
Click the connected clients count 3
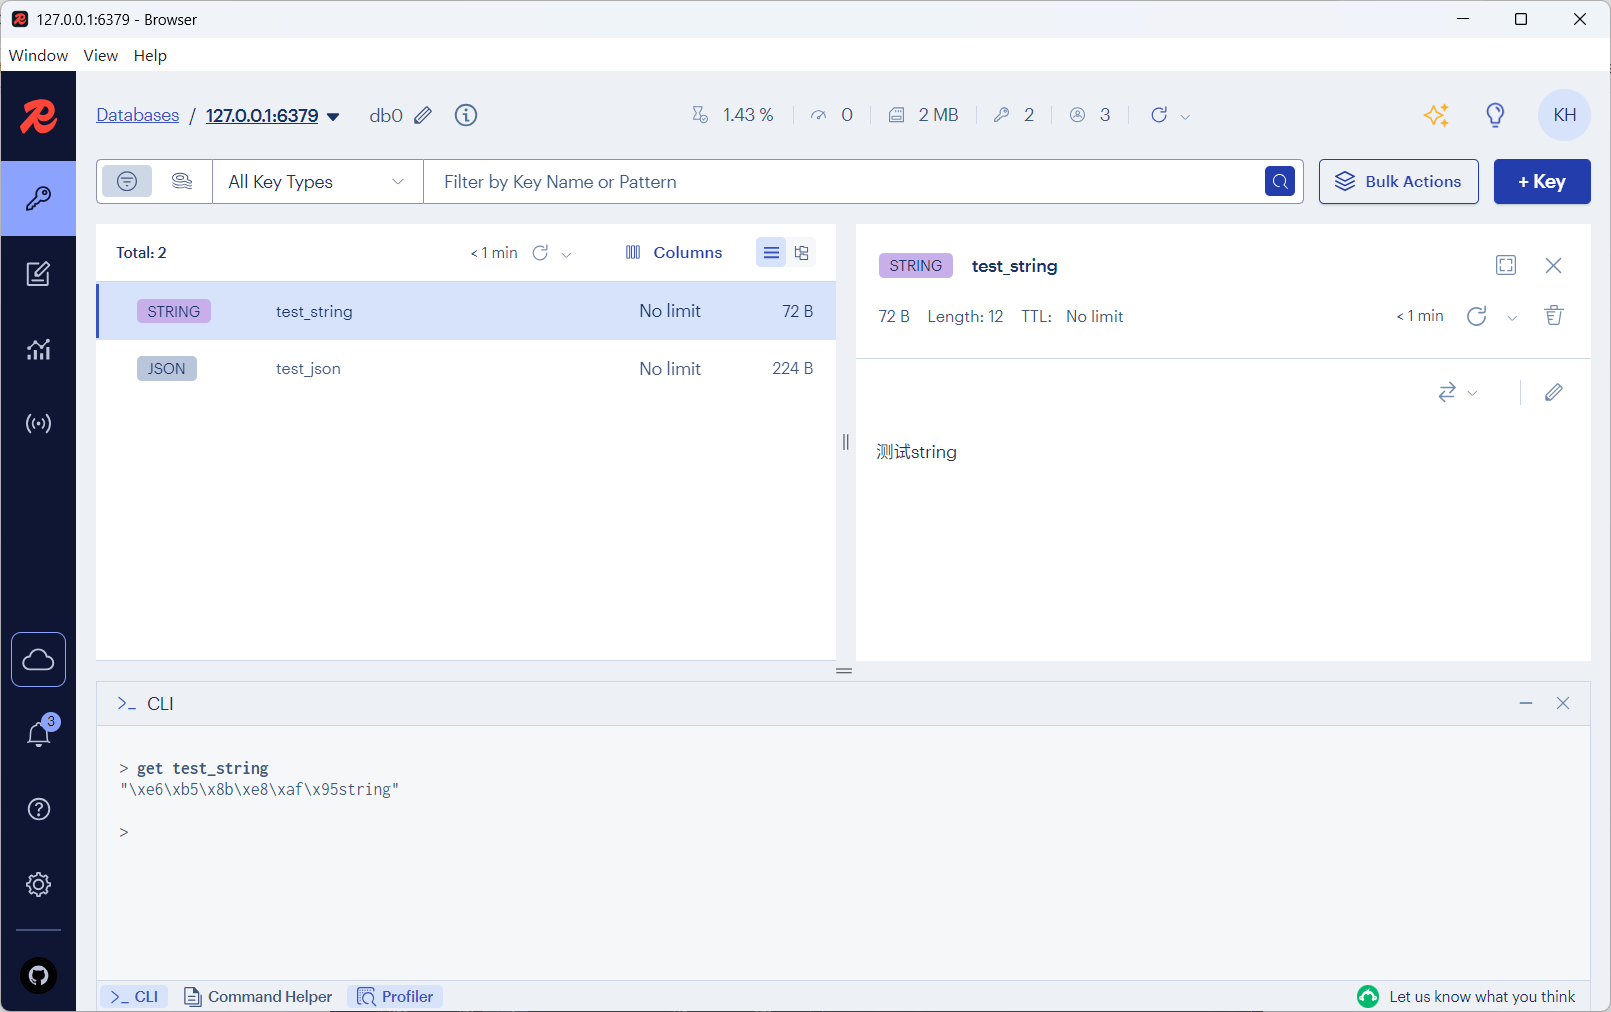[x=1090, y=115]
